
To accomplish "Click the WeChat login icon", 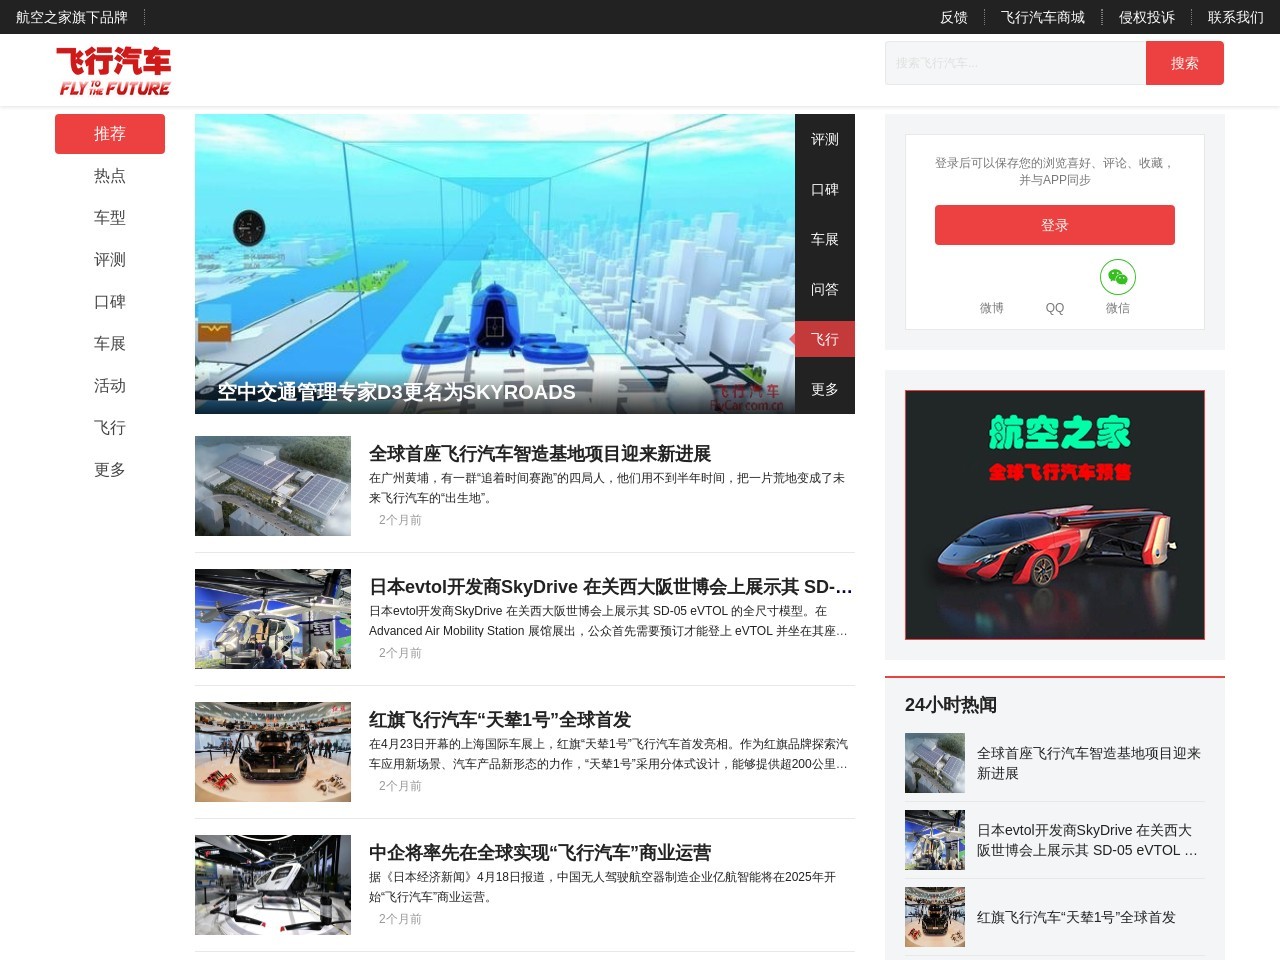I will [1117, 277].
